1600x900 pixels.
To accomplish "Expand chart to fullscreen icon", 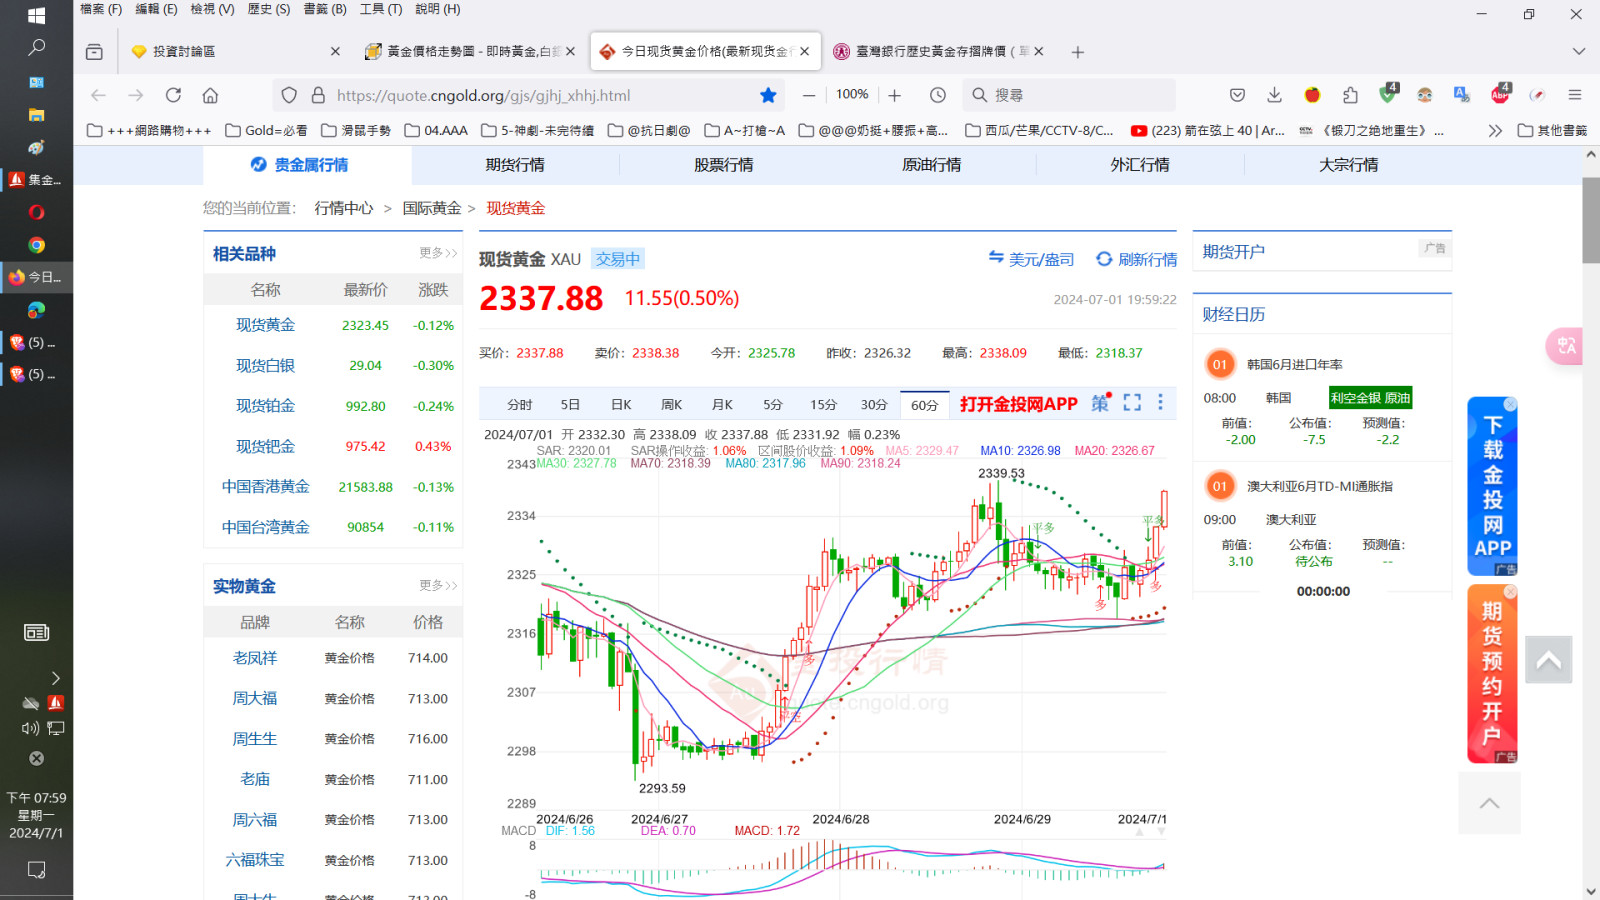I will point(1132,402).
